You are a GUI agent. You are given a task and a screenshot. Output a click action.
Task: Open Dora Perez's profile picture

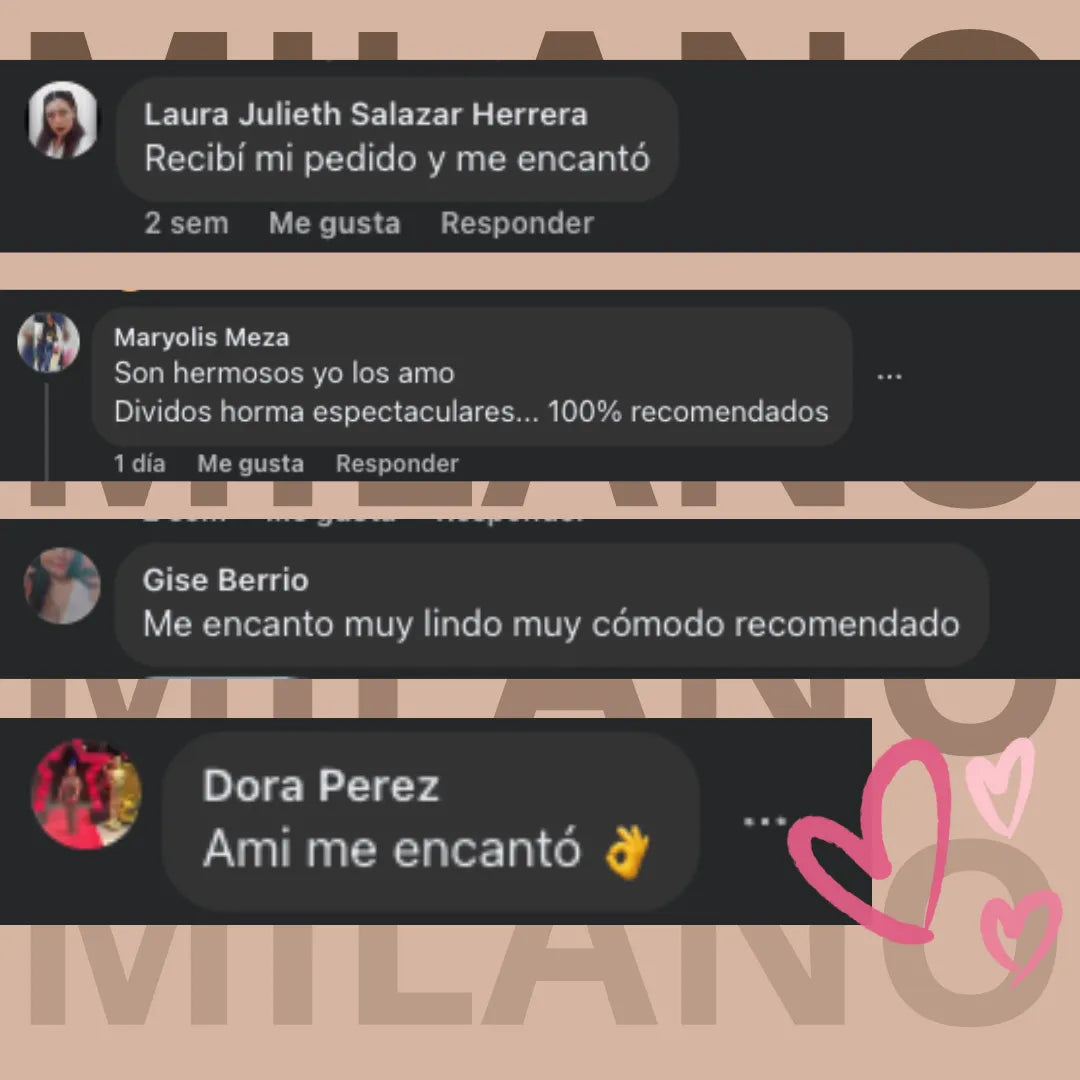[x=87, y=794]
